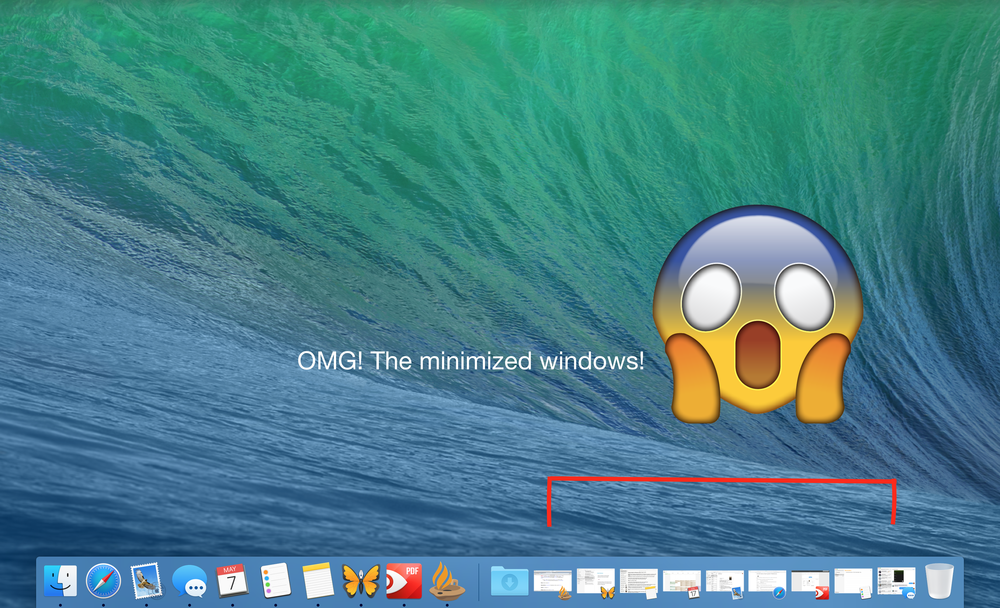Restore the minimized Reminders window
This screenshot has height=608, width=1000.
[x=853, y=582]
